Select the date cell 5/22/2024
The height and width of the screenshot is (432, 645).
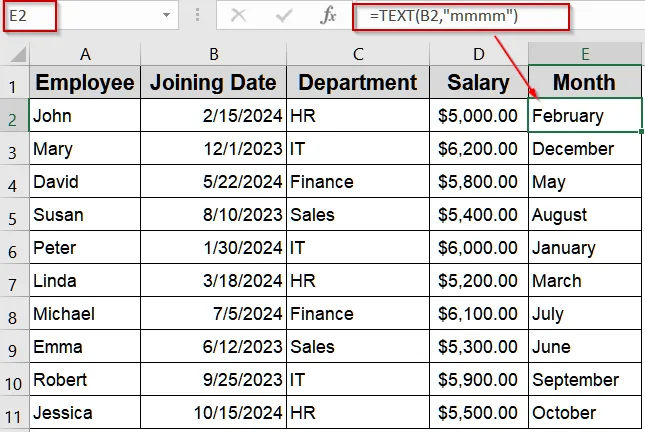pos(213,181)
